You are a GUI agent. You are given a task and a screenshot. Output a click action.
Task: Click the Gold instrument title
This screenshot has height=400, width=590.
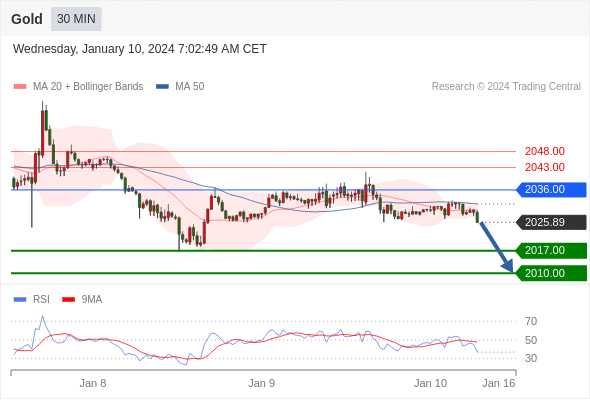(x=27, y=19)
